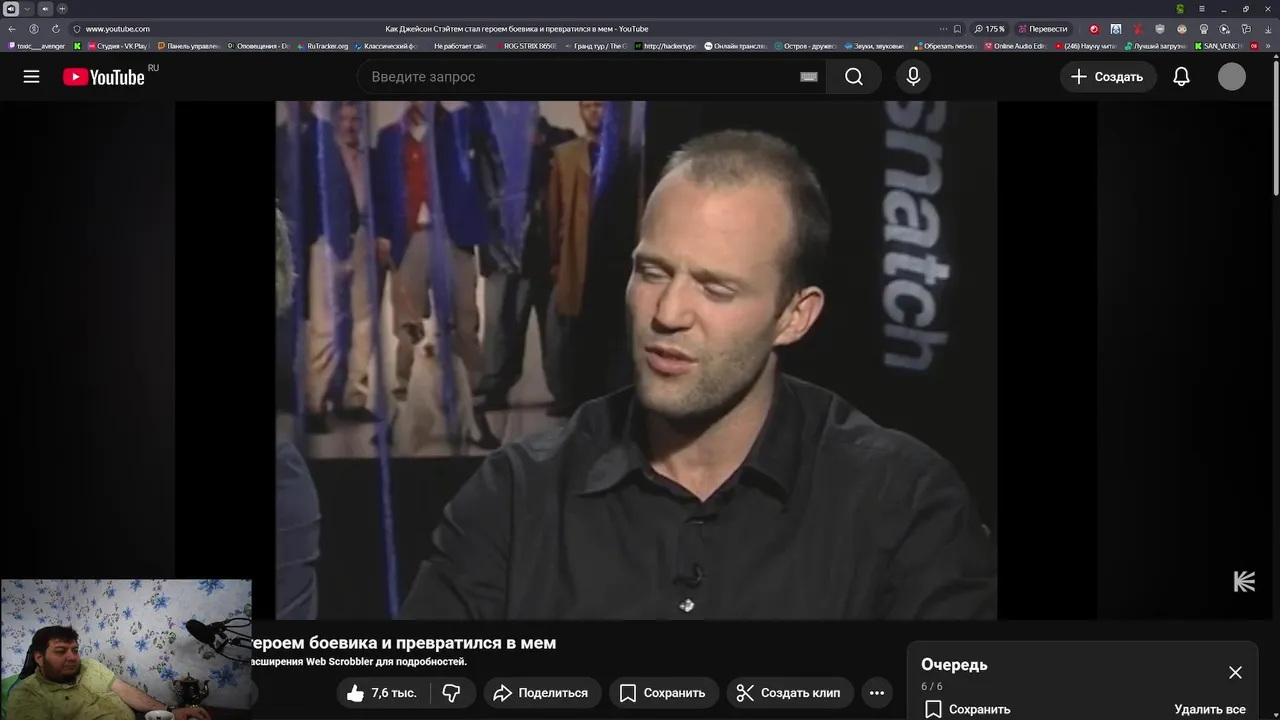Go to the YouTube home logo
This screenshot has height=720, width=1280.
click(x=104, y=77)
